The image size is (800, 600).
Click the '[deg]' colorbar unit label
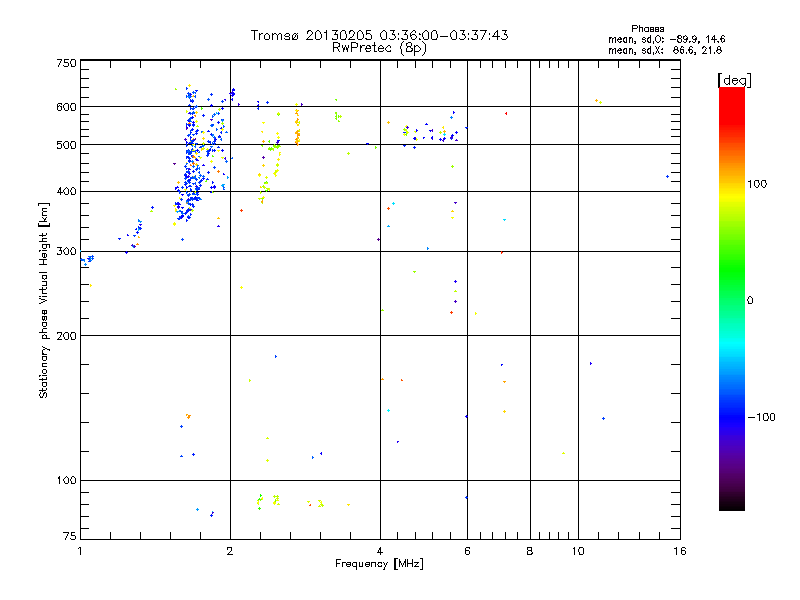click(734, 80)
